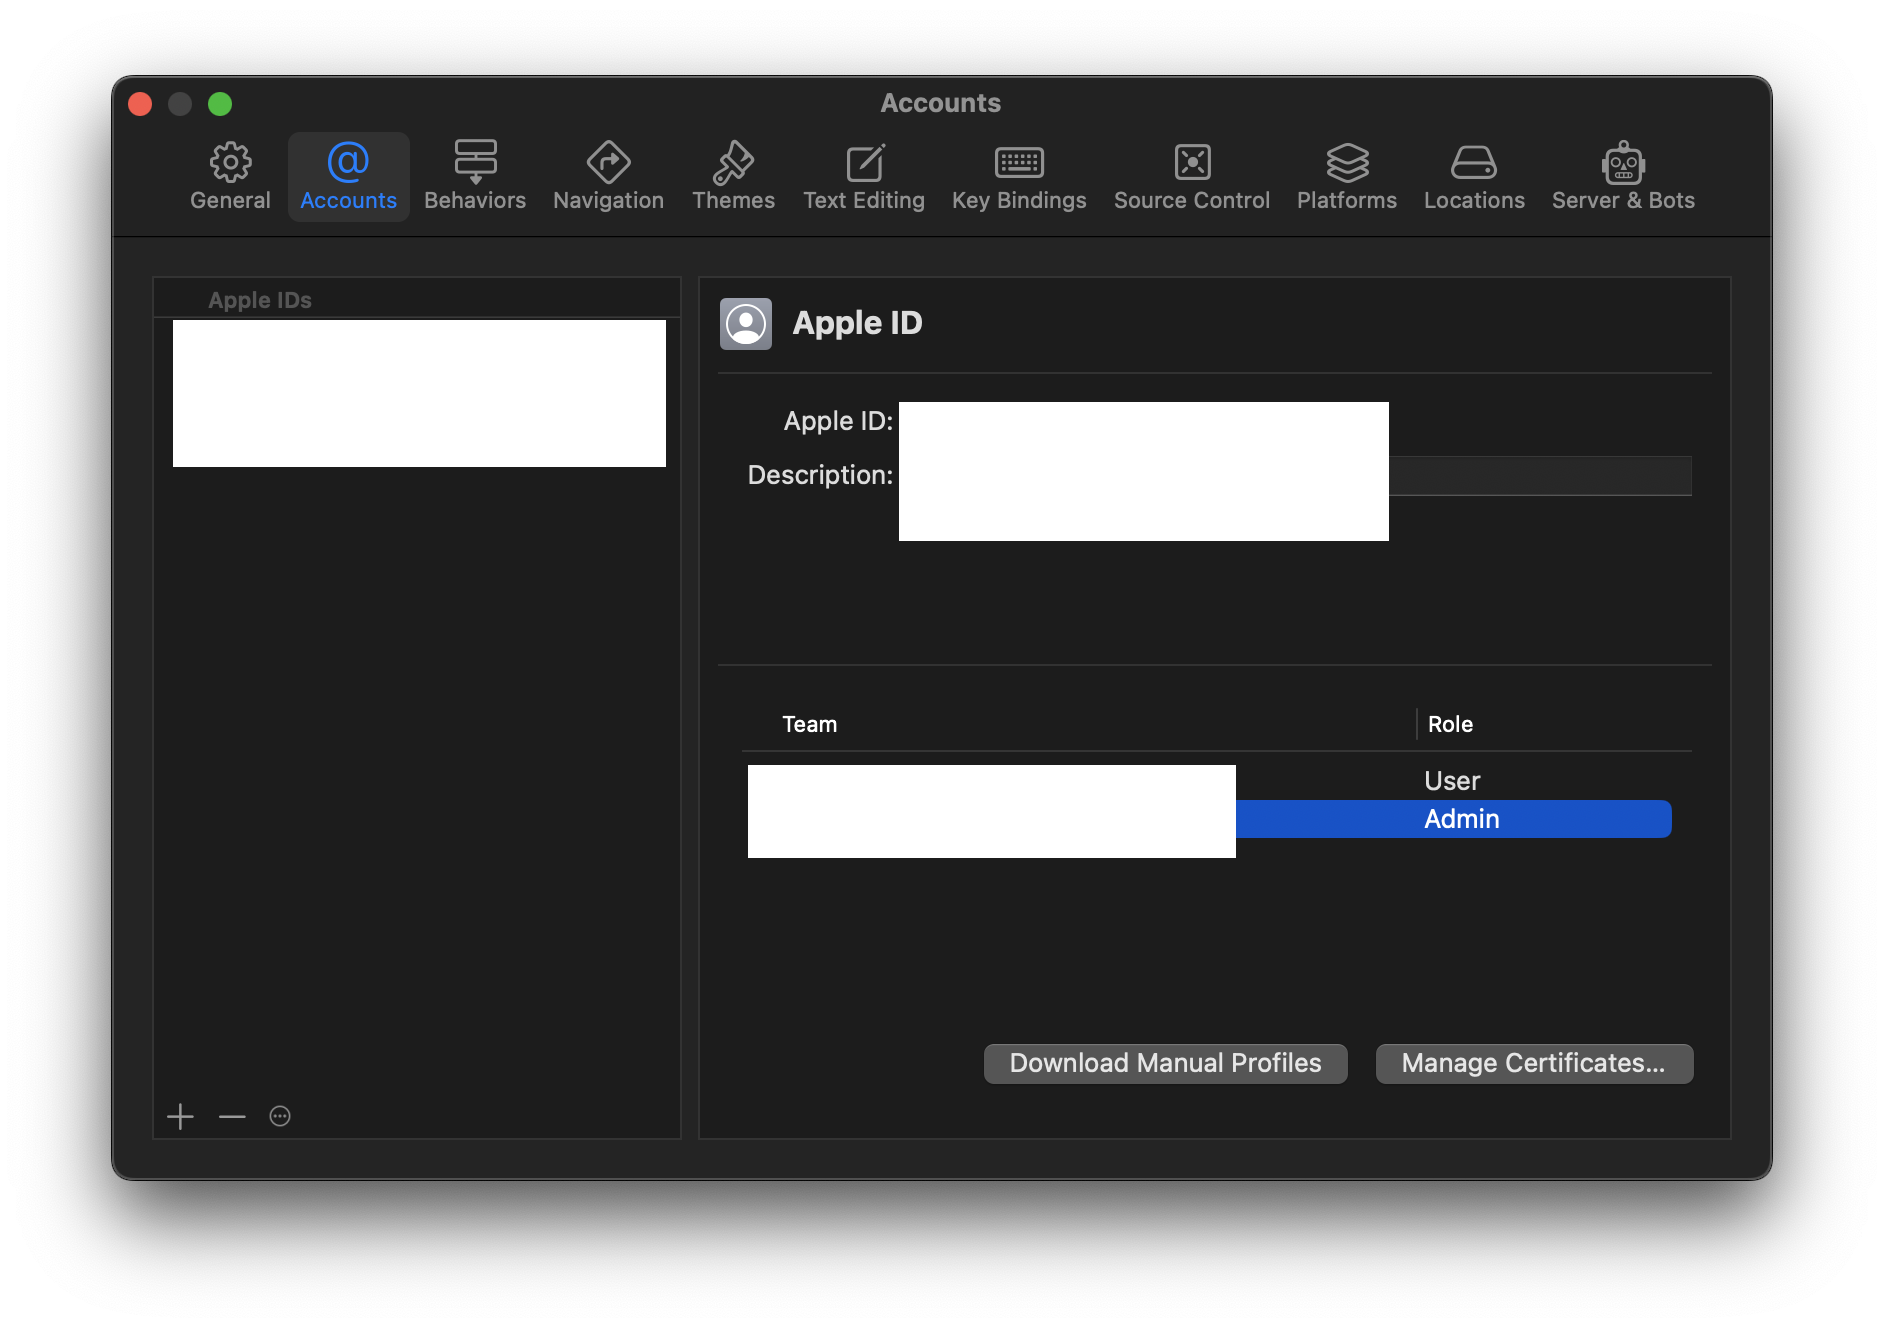Viewport: 1884px width, 1328px height.
Task: Open the Platforms preferences pane
Action: tap(1347, 177)
